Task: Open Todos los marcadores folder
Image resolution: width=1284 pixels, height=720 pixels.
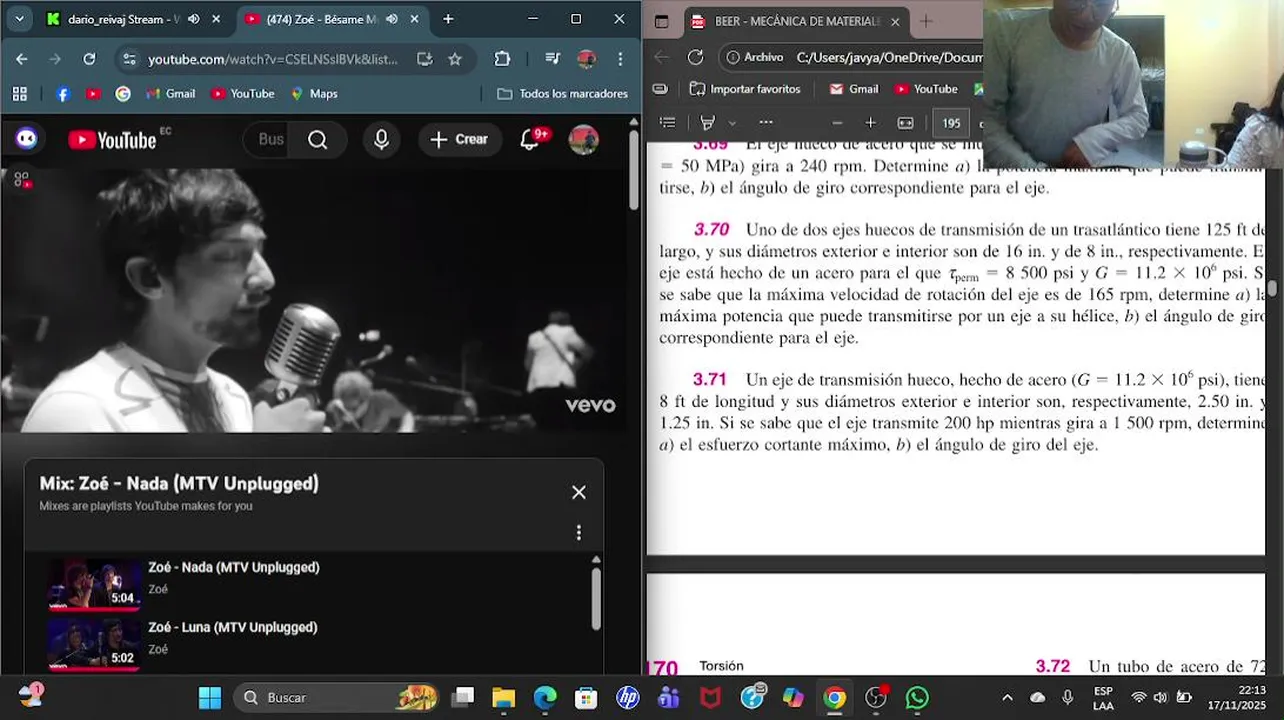Action: pos(562,94)
